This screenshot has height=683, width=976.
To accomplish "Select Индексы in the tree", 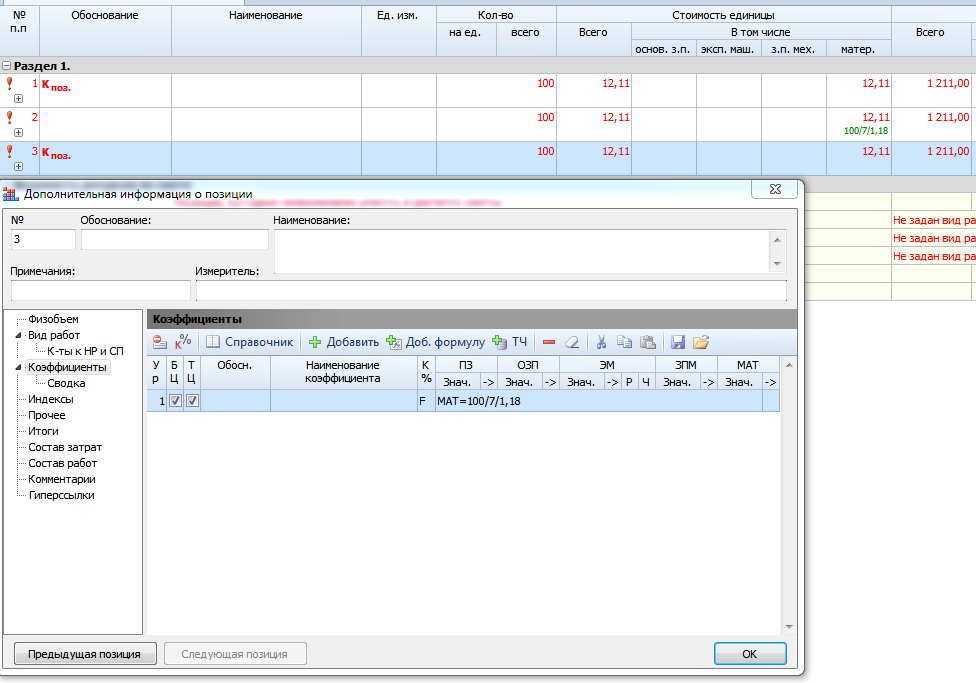I will pos(50,399).
